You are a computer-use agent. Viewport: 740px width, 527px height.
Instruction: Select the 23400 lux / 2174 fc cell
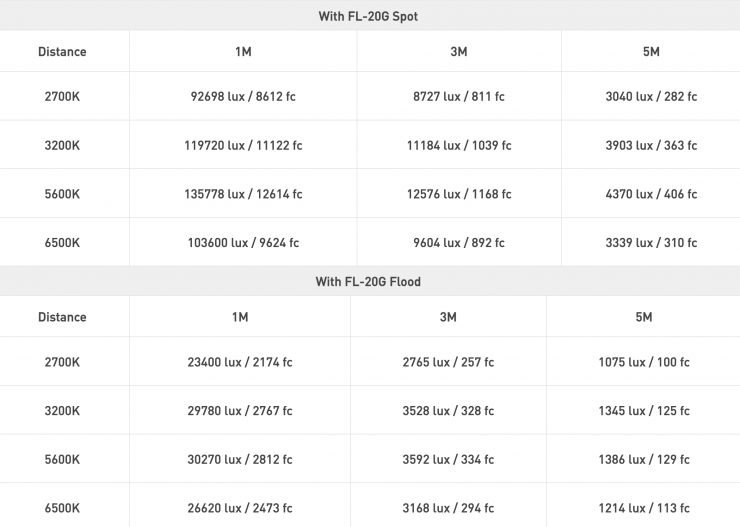(x=240, y=362)
